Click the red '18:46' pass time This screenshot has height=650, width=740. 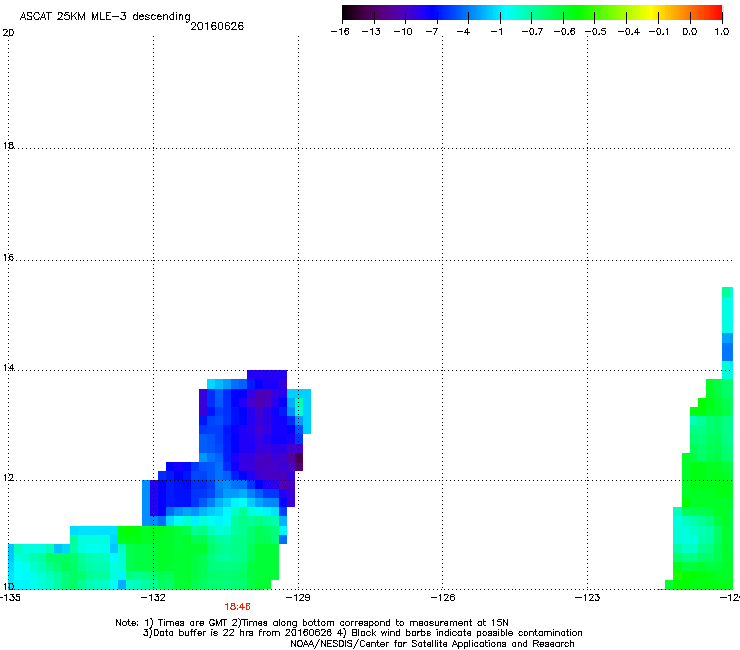[x=237, y=607]
